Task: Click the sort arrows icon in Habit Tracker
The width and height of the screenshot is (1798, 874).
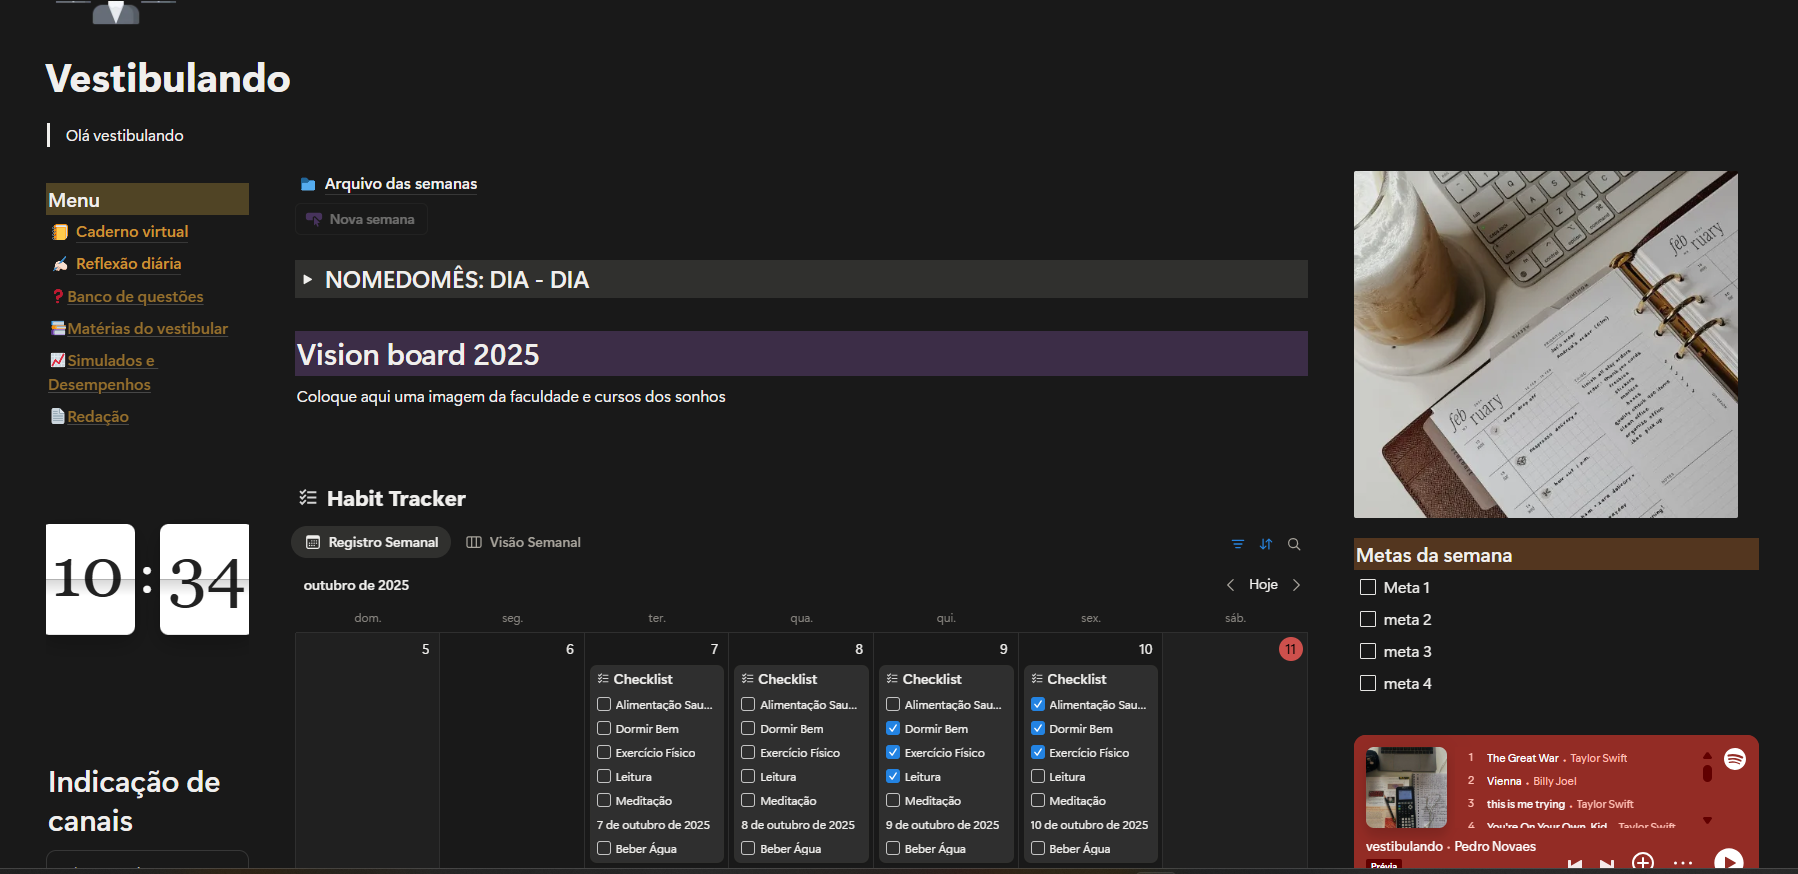Action: (1266, 544)
